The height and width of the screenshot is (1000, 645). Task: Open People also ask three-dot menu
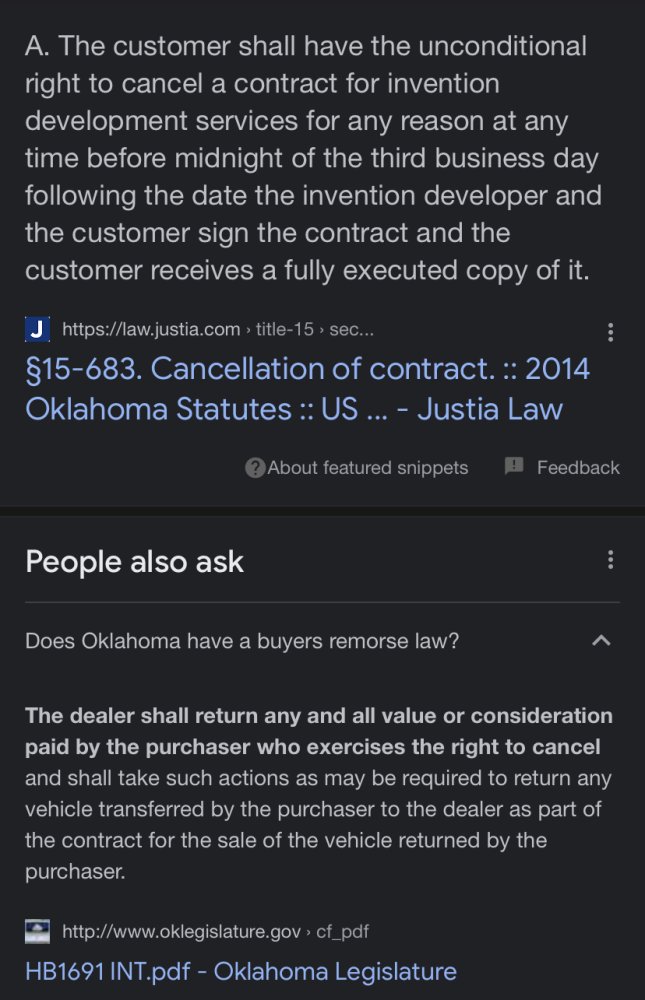(x=610, y=560)
